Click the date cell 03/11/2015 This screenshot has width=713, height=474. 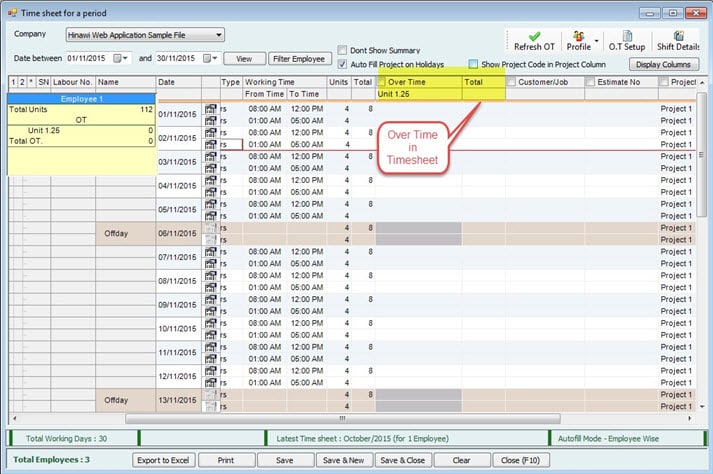point(177,162)
